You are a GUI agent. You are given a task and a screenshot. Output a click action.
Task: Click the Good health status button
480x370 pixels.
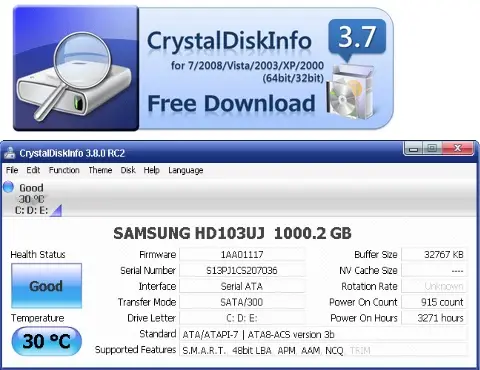click(x=46, y=286)
